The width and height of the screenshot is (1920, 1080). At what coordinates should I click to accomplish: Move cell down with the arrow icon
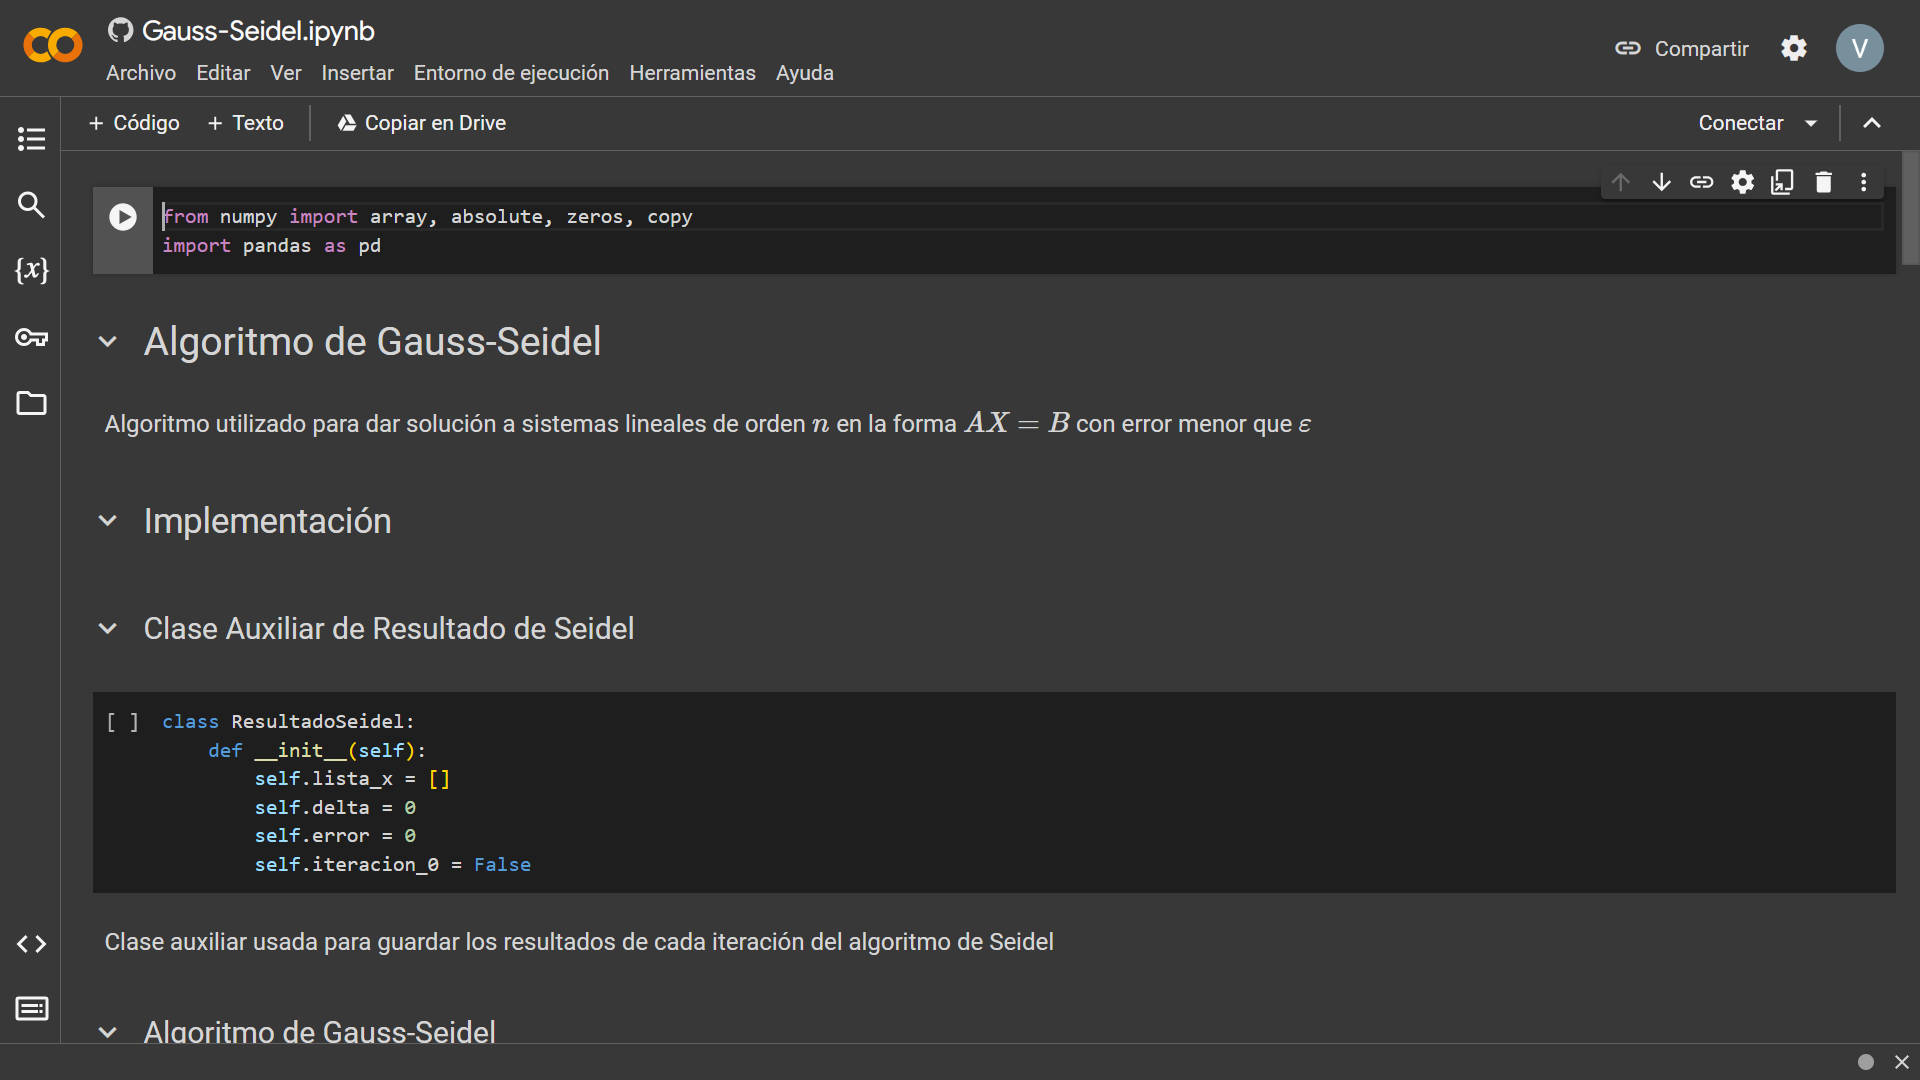(x=1661, y=182)
